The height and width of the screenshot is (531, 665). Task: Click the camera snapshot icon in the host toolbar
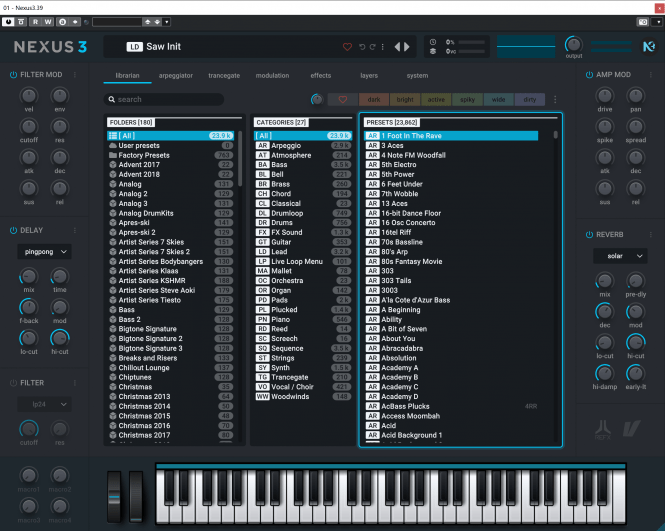point(643,22)
